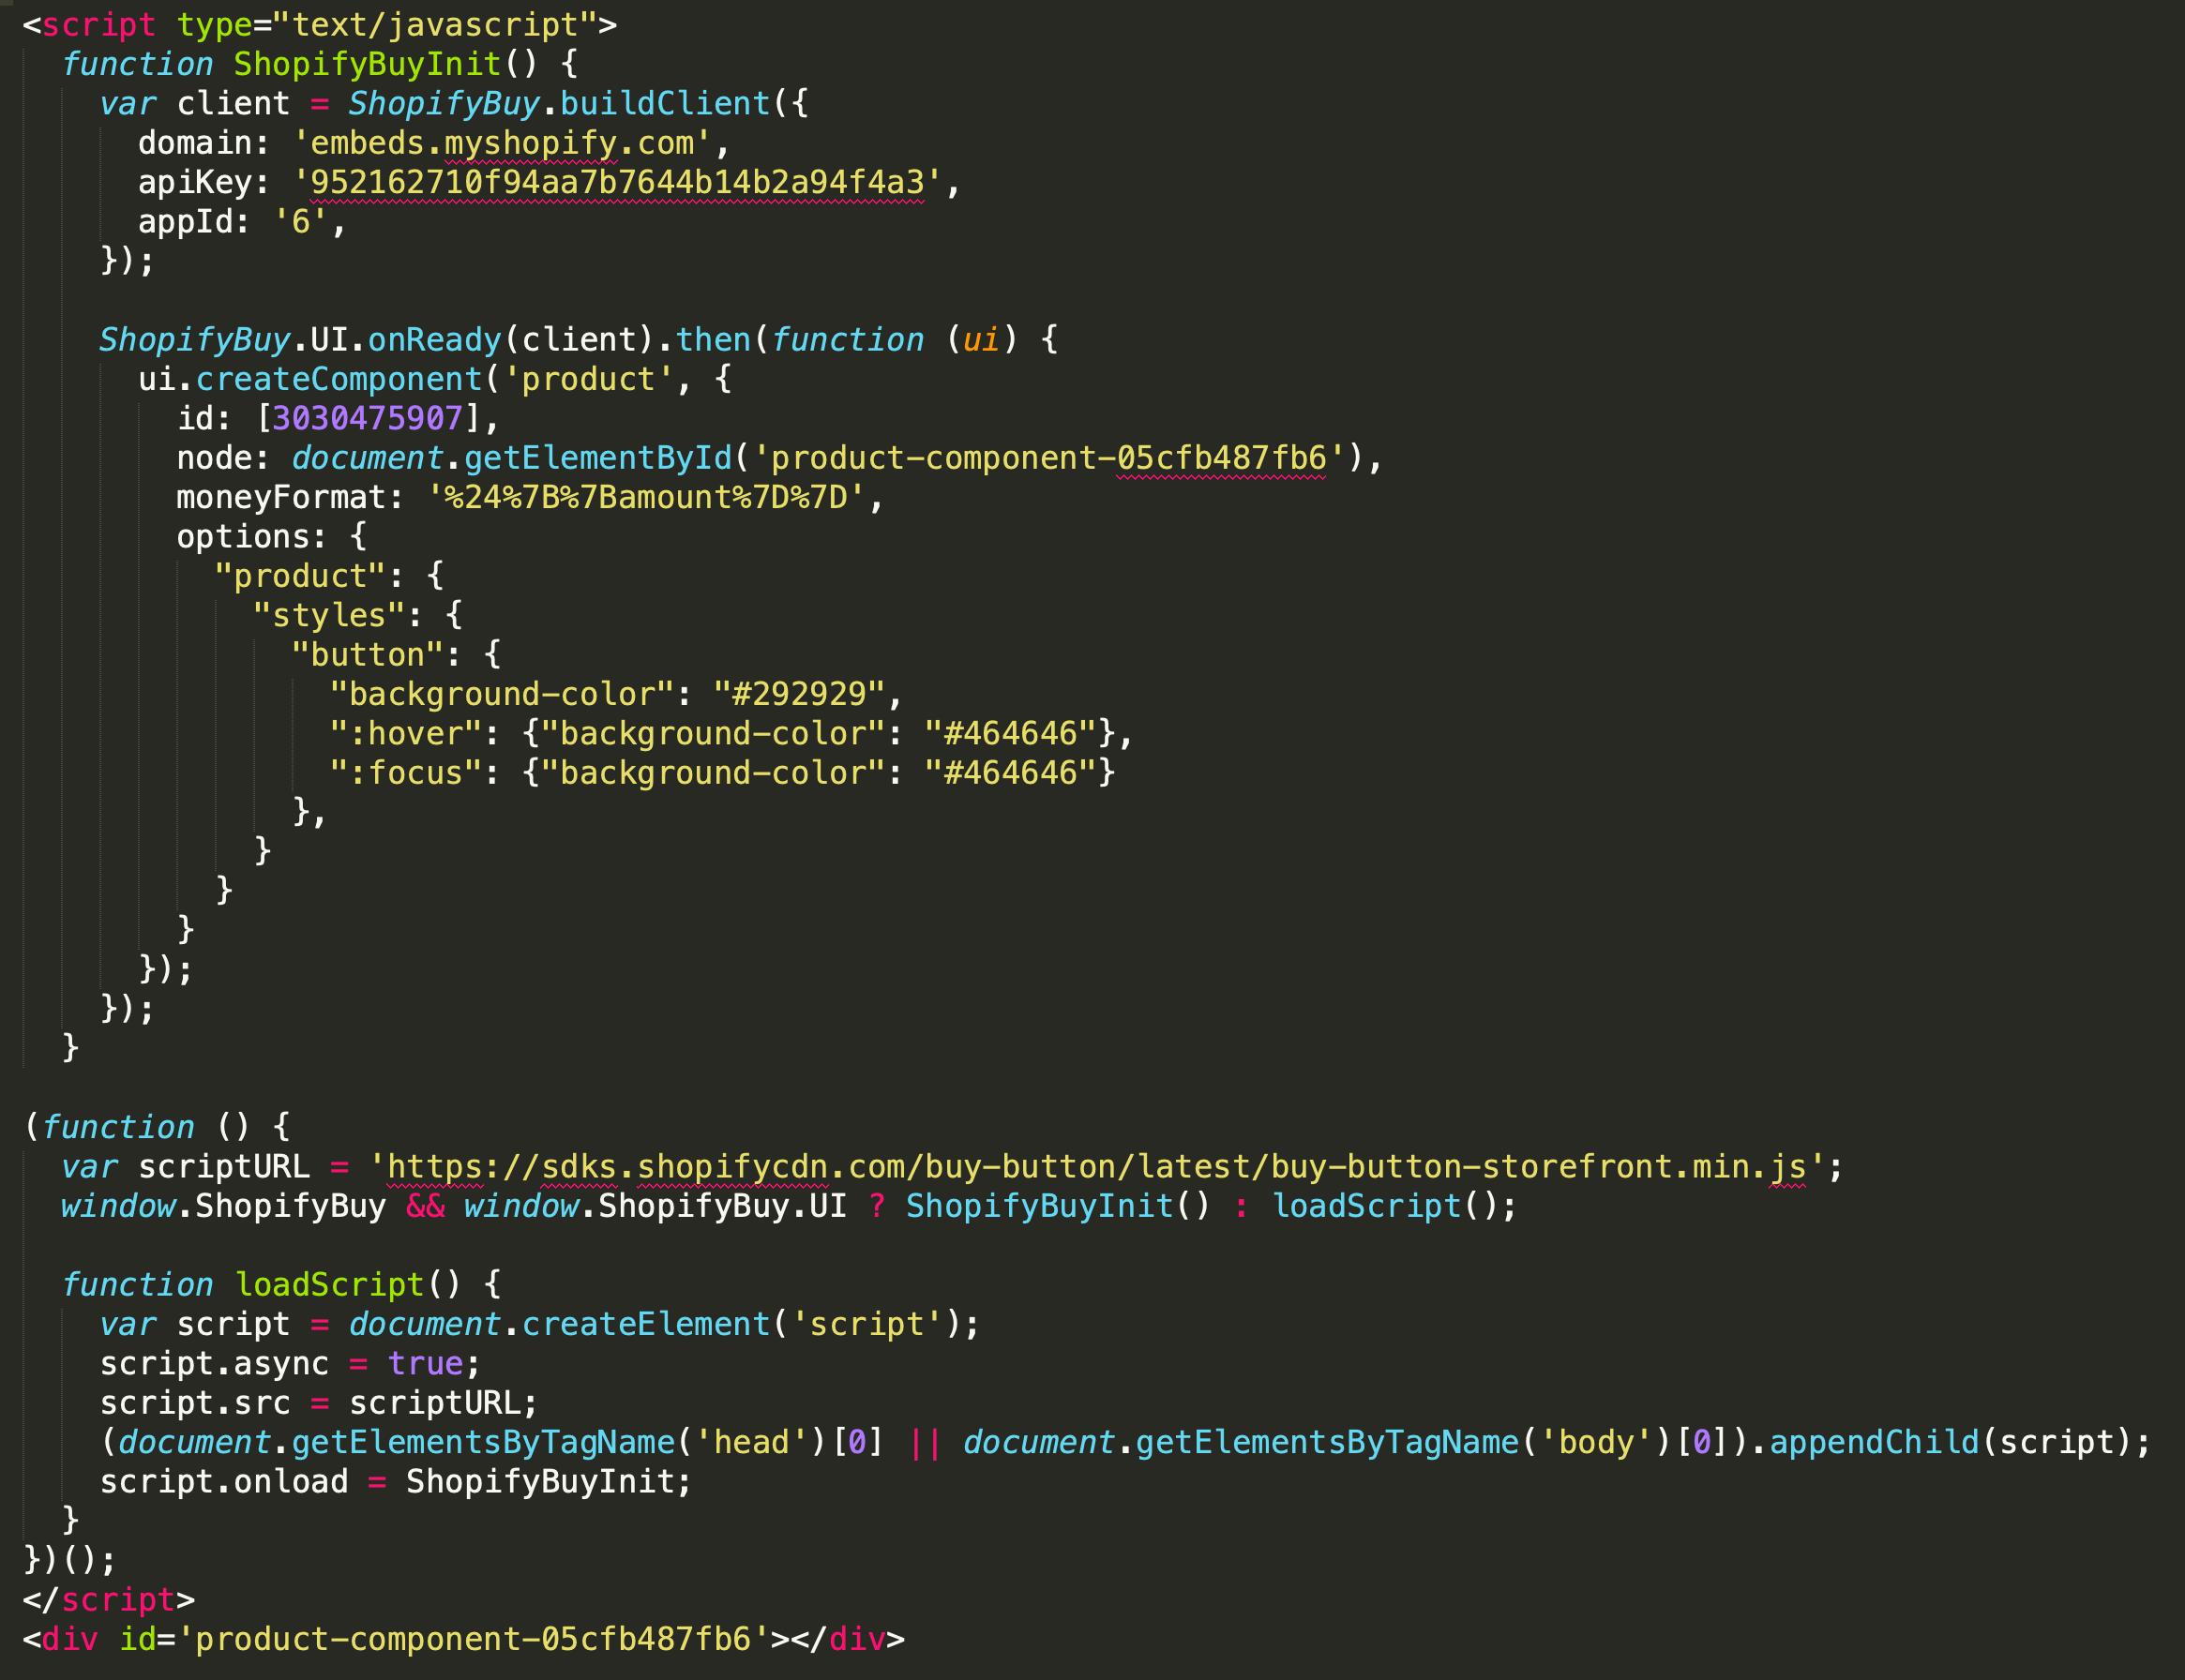The image size is (2185, 1680).
Task: Click the apiKey value '952162710f94aa7b7644b14b2a94f4a3'
Action: pyautogui.click(x=618, y=182)
